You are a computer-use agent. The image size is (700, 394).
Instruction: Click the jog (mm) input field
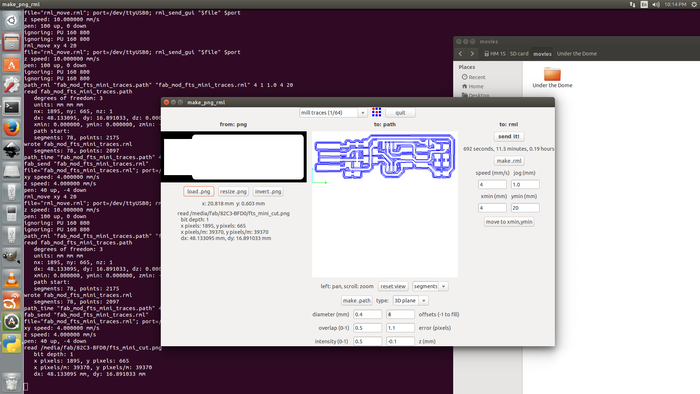(525, 184)
